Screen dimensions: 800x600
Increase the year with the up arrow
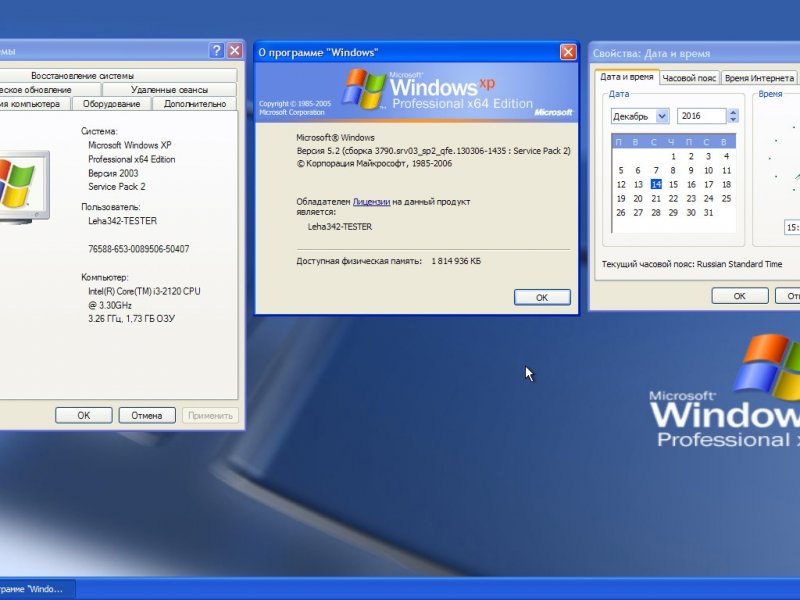click(733, 113)
